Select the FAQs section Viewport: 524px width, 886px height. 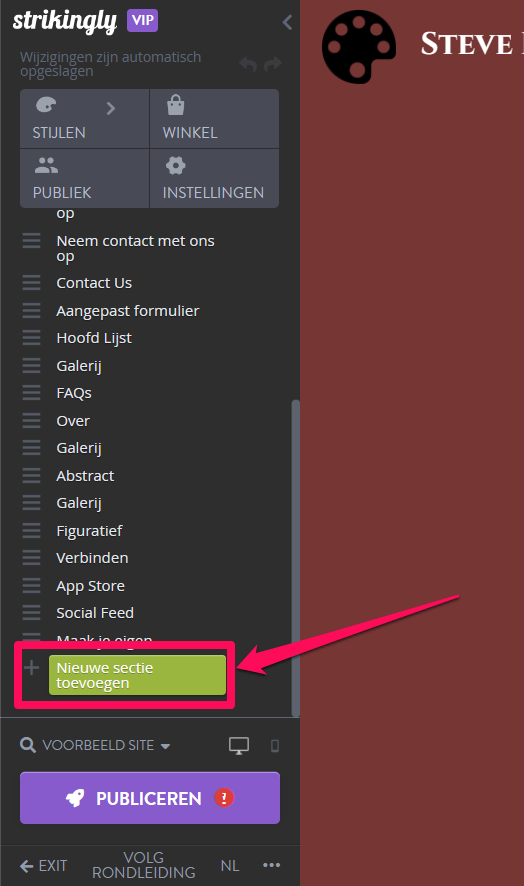pyautogui.click(x=74, y=393)
